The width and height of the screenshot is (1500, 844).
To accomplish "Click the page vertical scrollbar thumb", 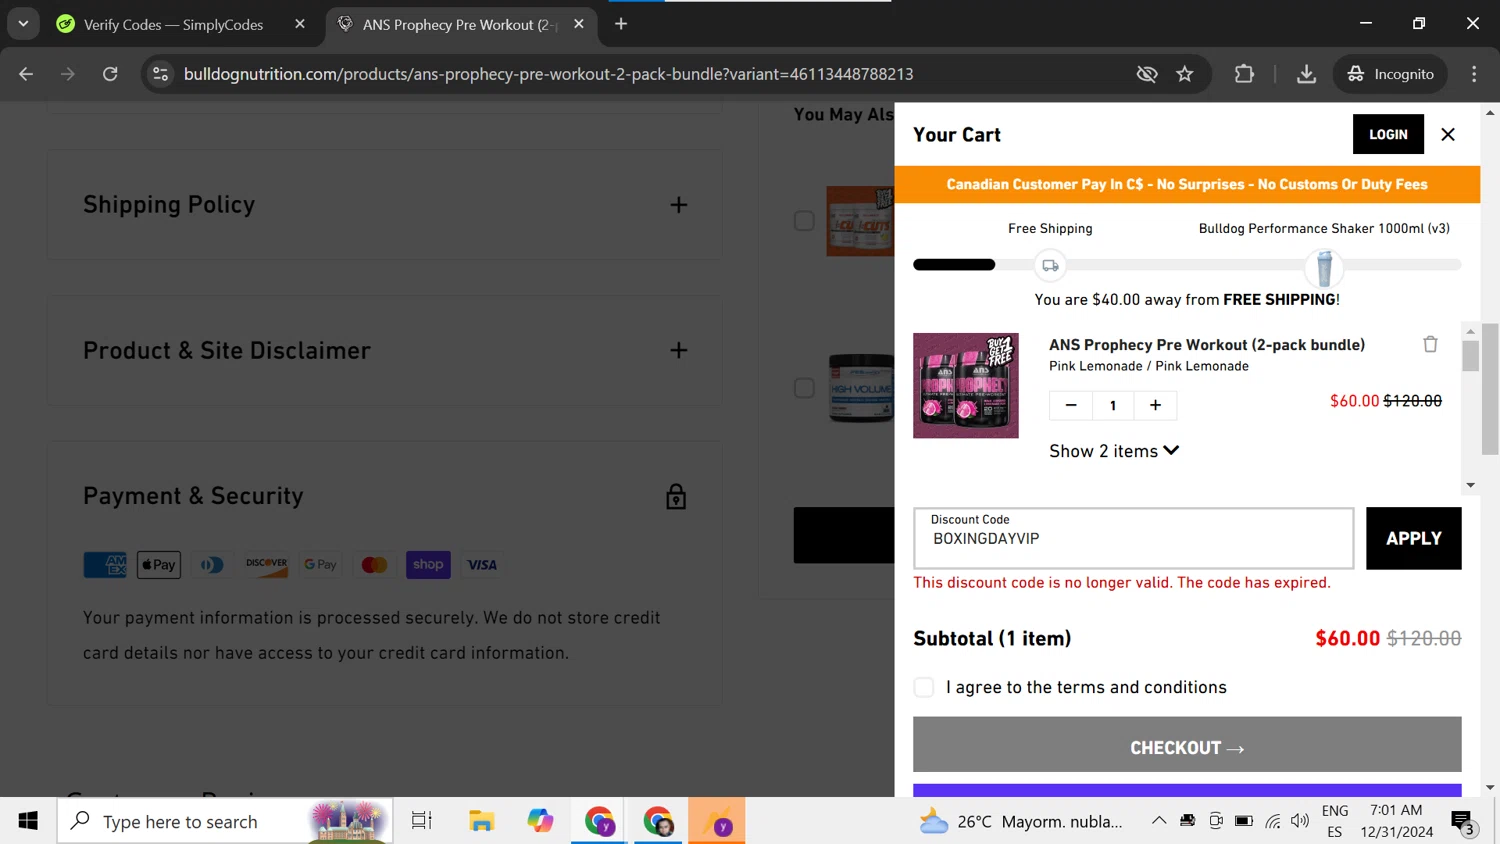I will pos(1490,388).
